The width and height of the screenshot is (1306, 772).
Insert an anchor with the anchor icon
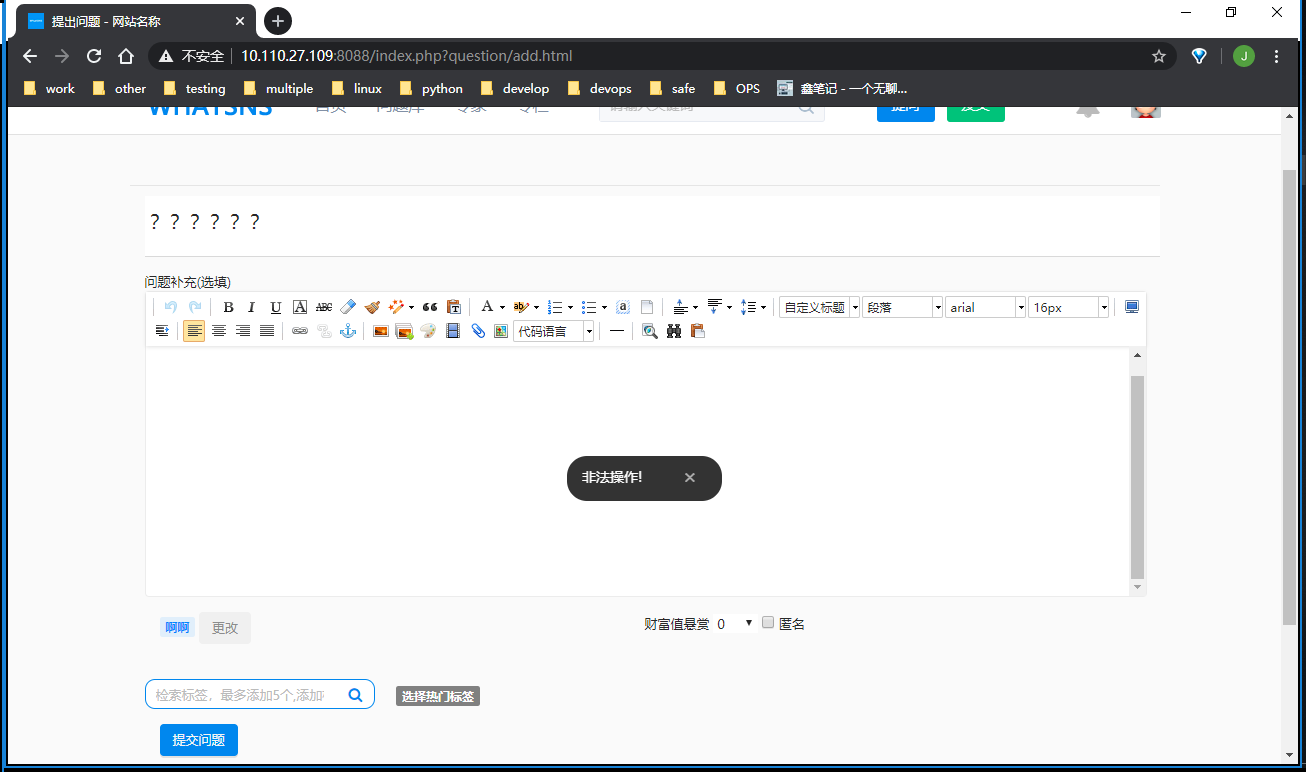348,331
